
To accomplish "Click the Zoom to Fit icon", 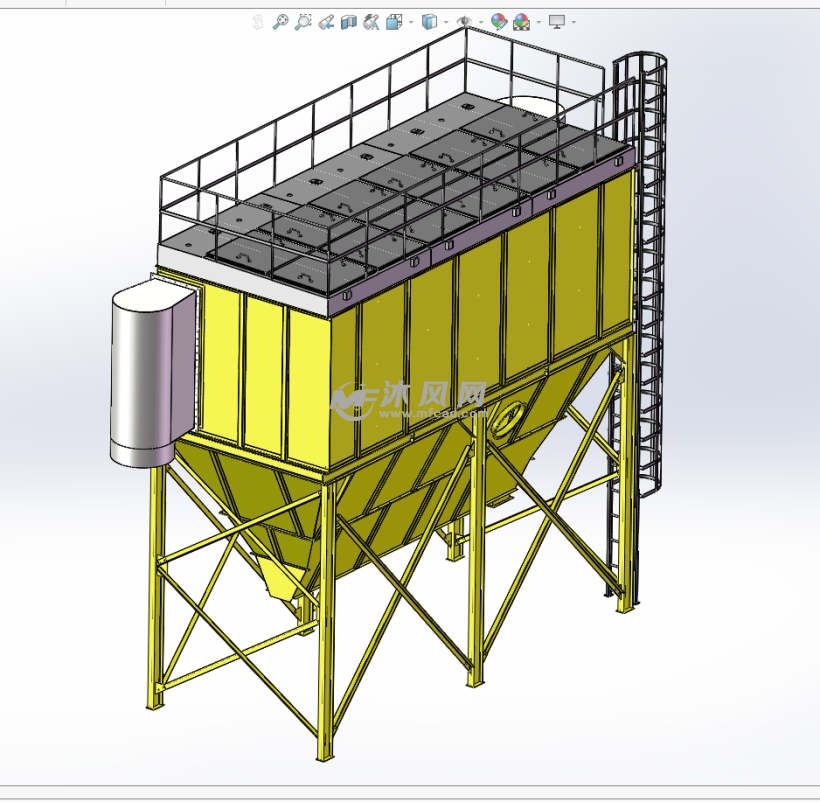I will click(281, 21).
